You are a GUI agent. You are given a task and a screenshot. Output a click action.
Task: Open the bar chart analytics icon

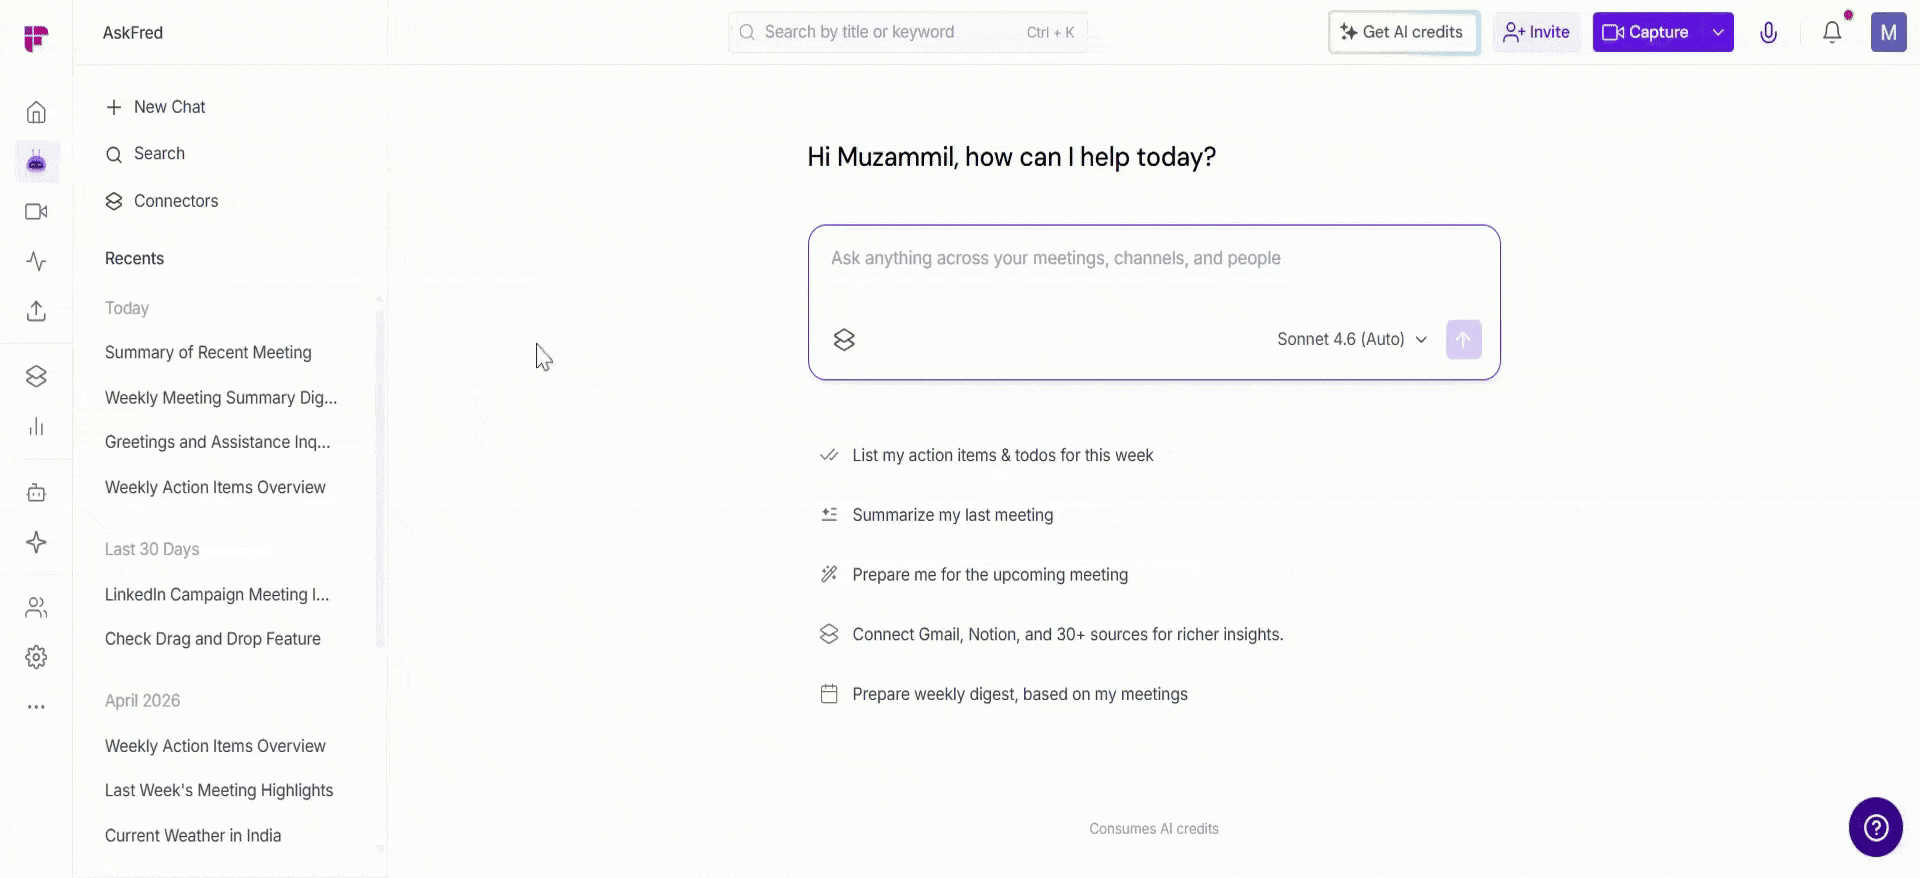pyautogui.click(x=36, y=427)
